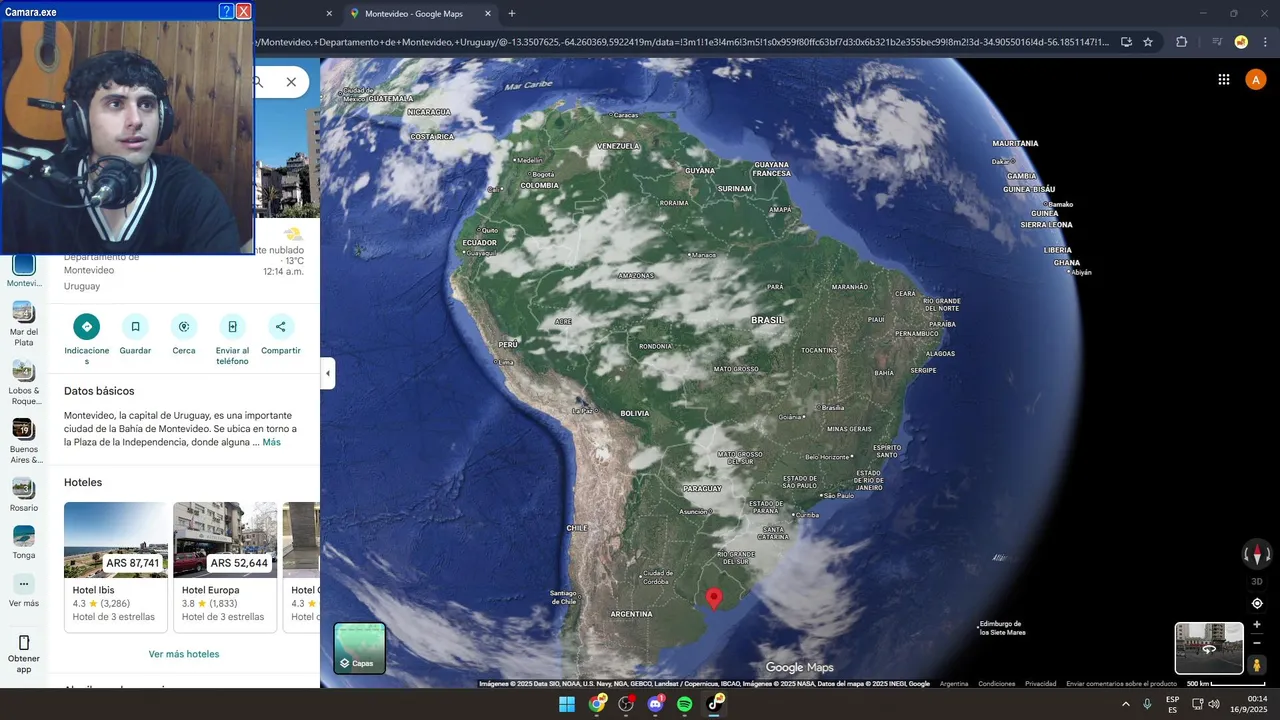Open TikTok from the taskbar
The image size is (1280, 720).
715,704
